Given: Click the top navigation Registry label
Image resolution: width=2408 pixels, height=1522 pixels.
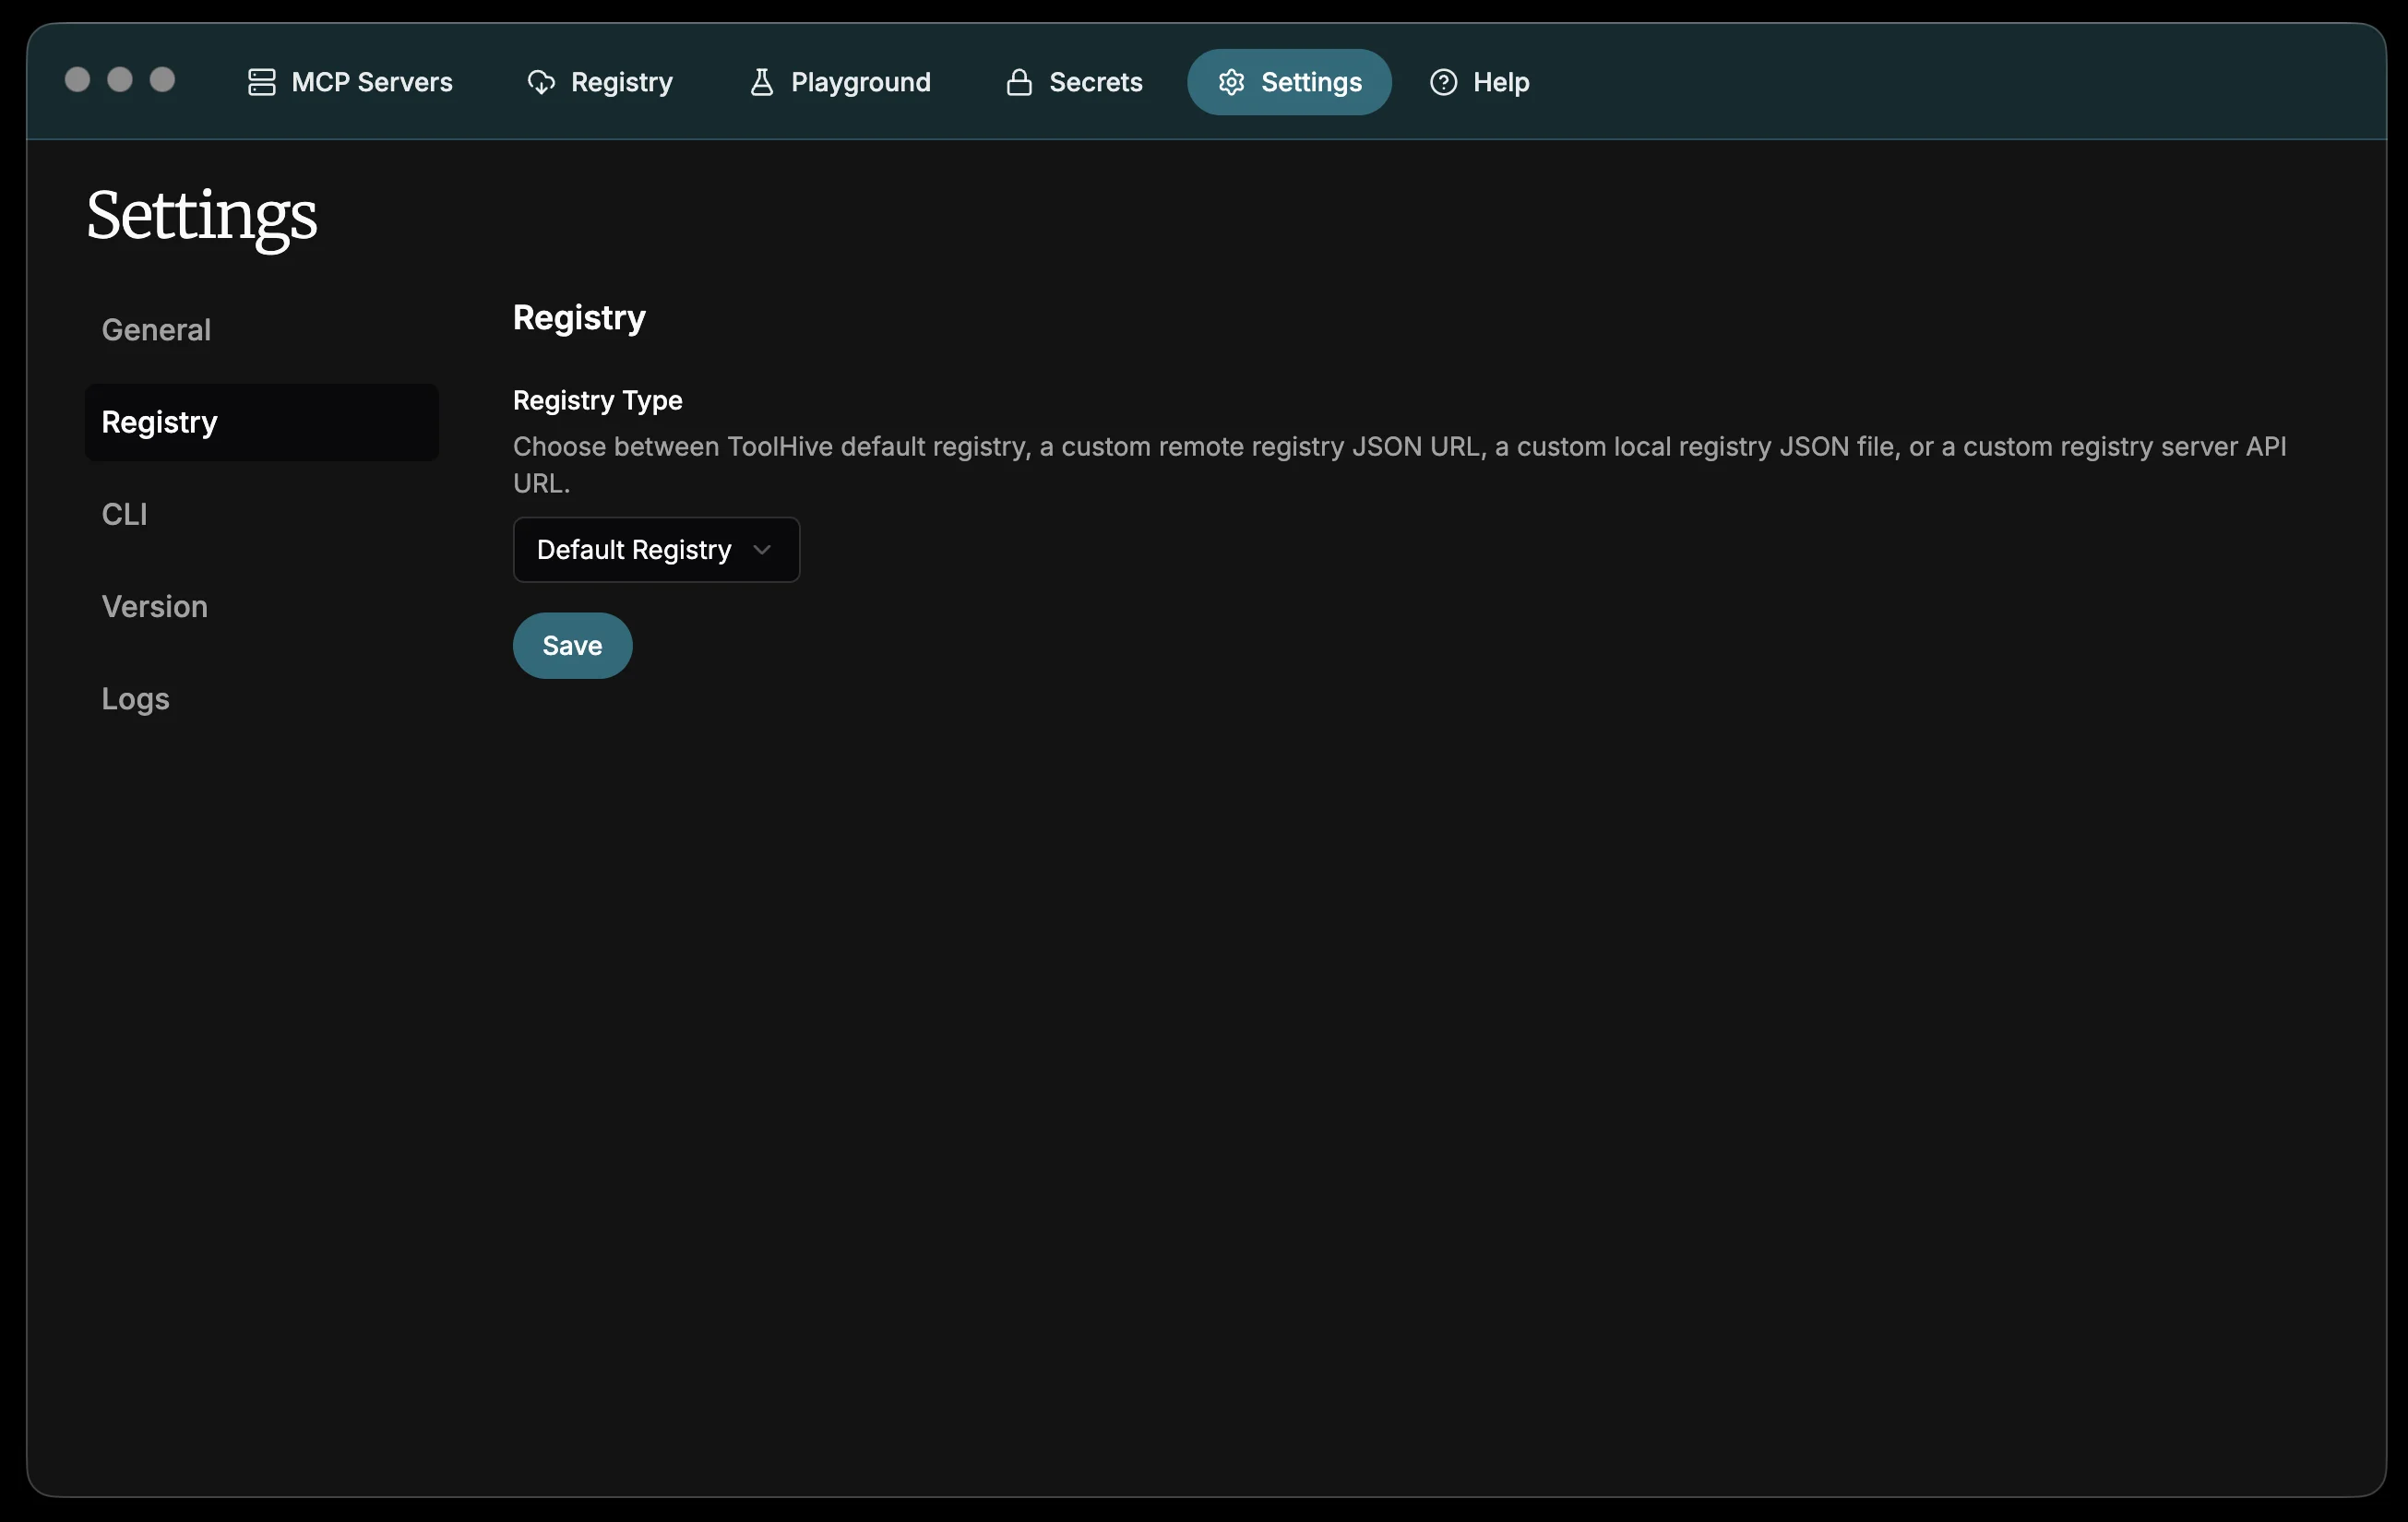Looking at the screenshot, I should point(621,82).
